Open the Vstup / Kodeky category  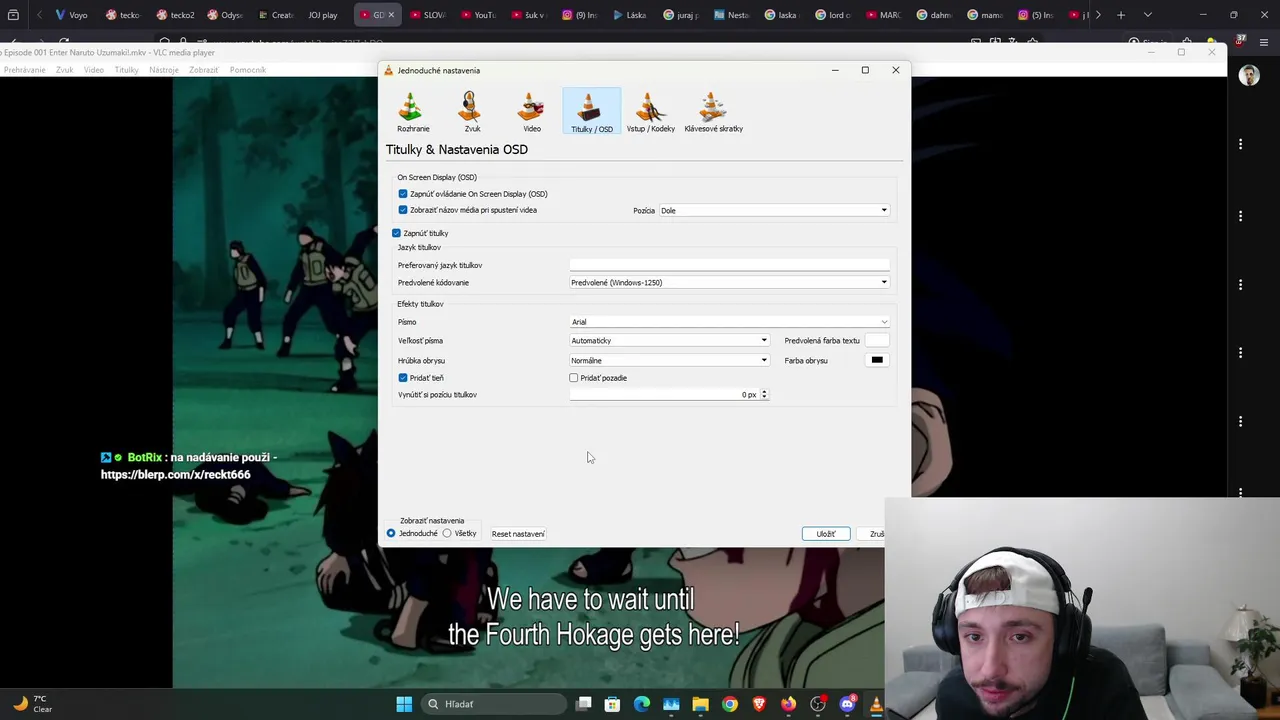click(650, 111)
